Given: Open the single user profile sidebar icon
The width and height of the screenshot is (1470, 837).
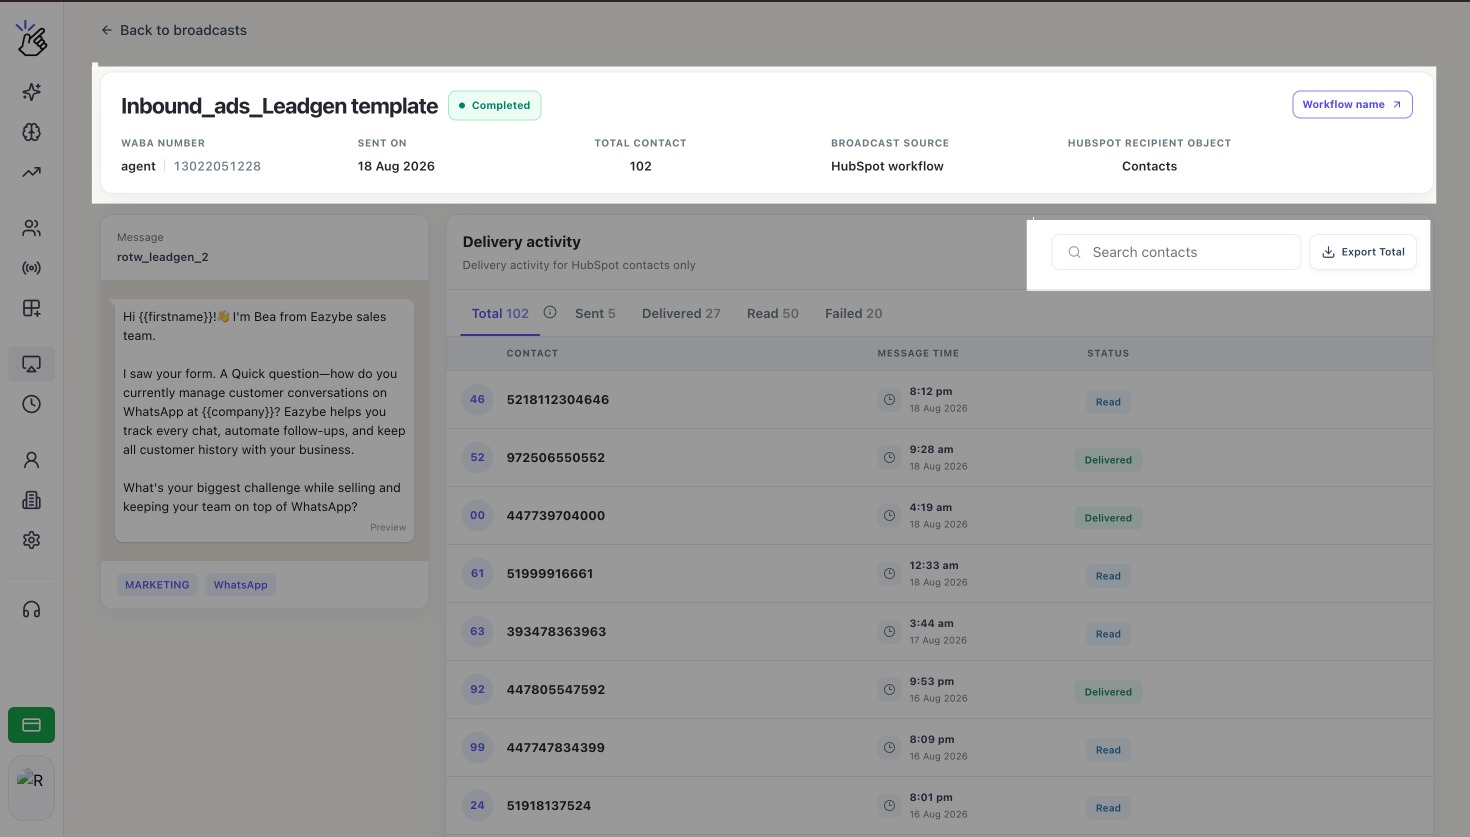Looking at the screenshot, I should click(x=32, y=460).
